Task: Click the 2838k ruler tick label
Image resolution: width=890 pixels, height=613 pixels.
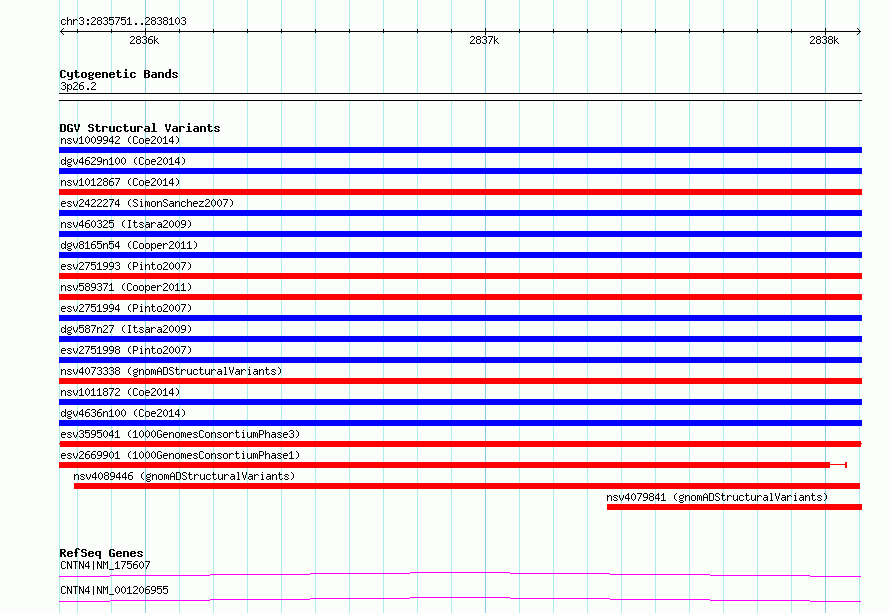Action: (x=824, y=40)
